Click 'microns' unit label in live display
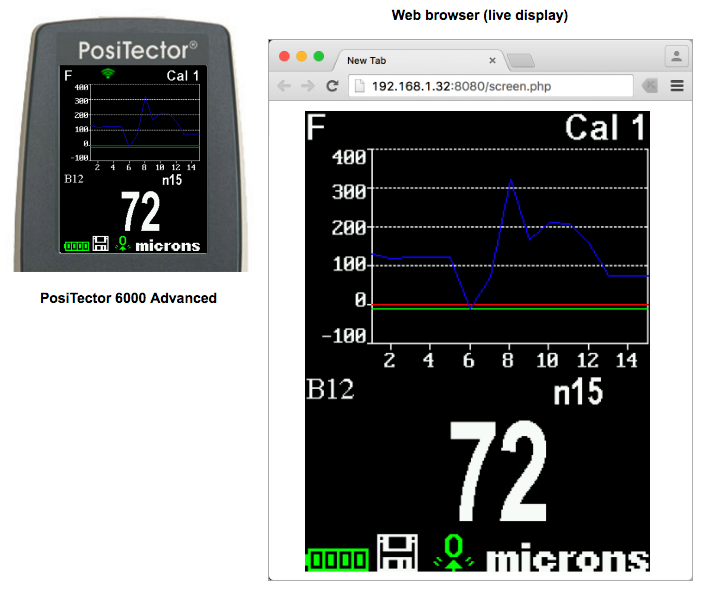Viewport: 703px width, 596px height. point(568,557)
